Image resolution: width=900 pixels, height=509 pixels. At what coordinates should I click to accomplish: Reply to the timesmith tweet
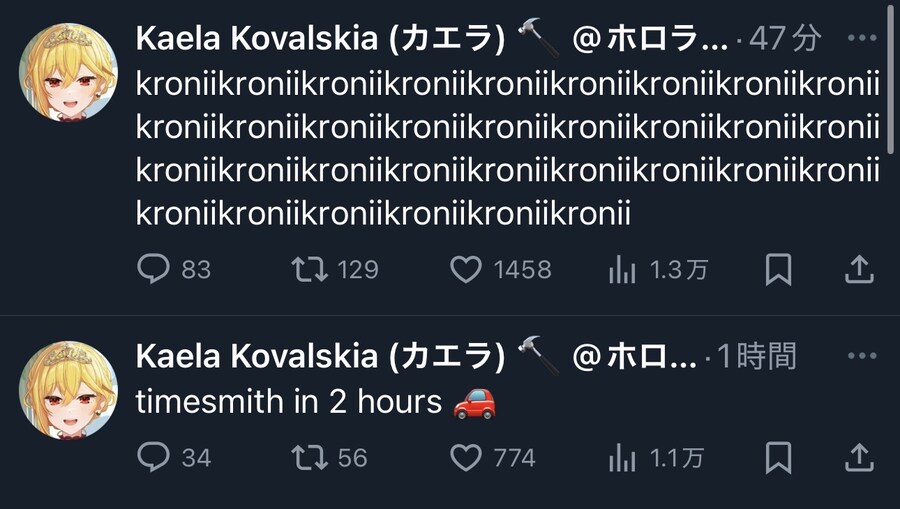pyautogui.click(x=153, y=458)
